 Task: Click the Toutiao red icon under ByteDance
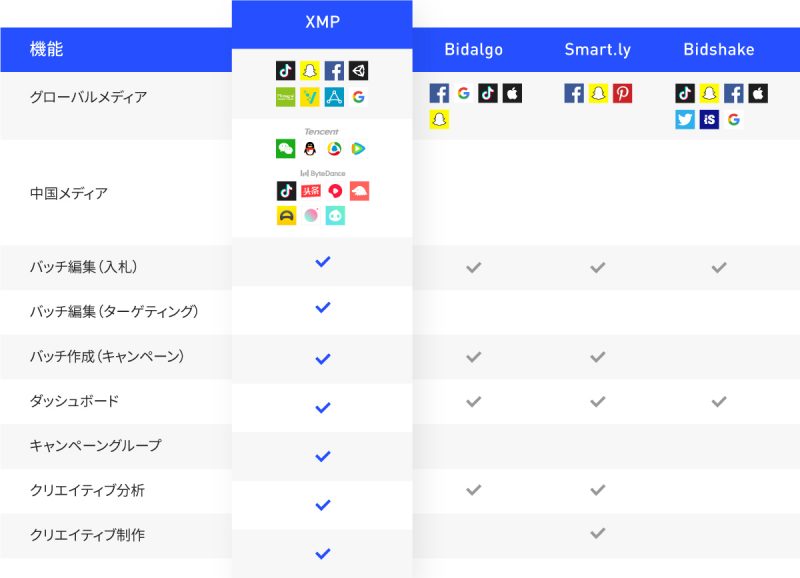[311, 191]
